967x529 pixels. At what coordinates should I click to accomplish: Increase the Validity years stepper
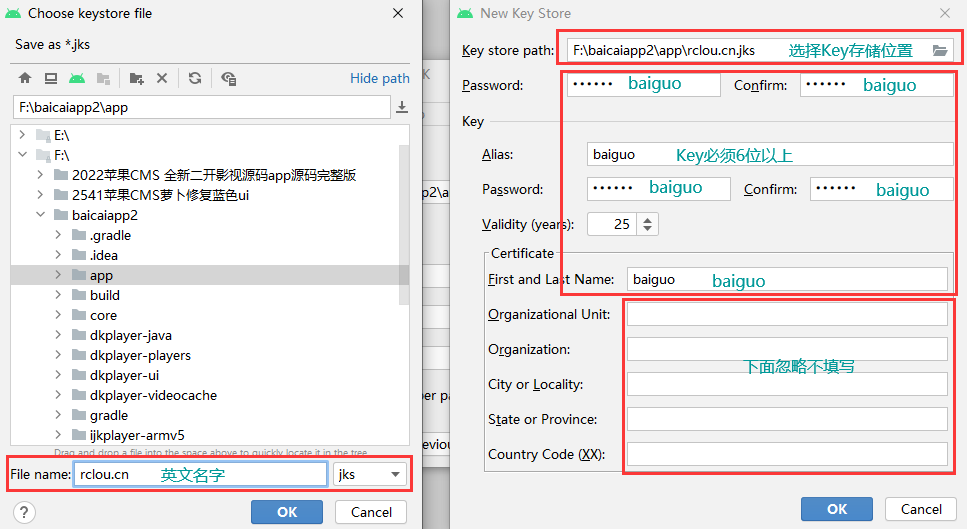(x=647, y=219)
